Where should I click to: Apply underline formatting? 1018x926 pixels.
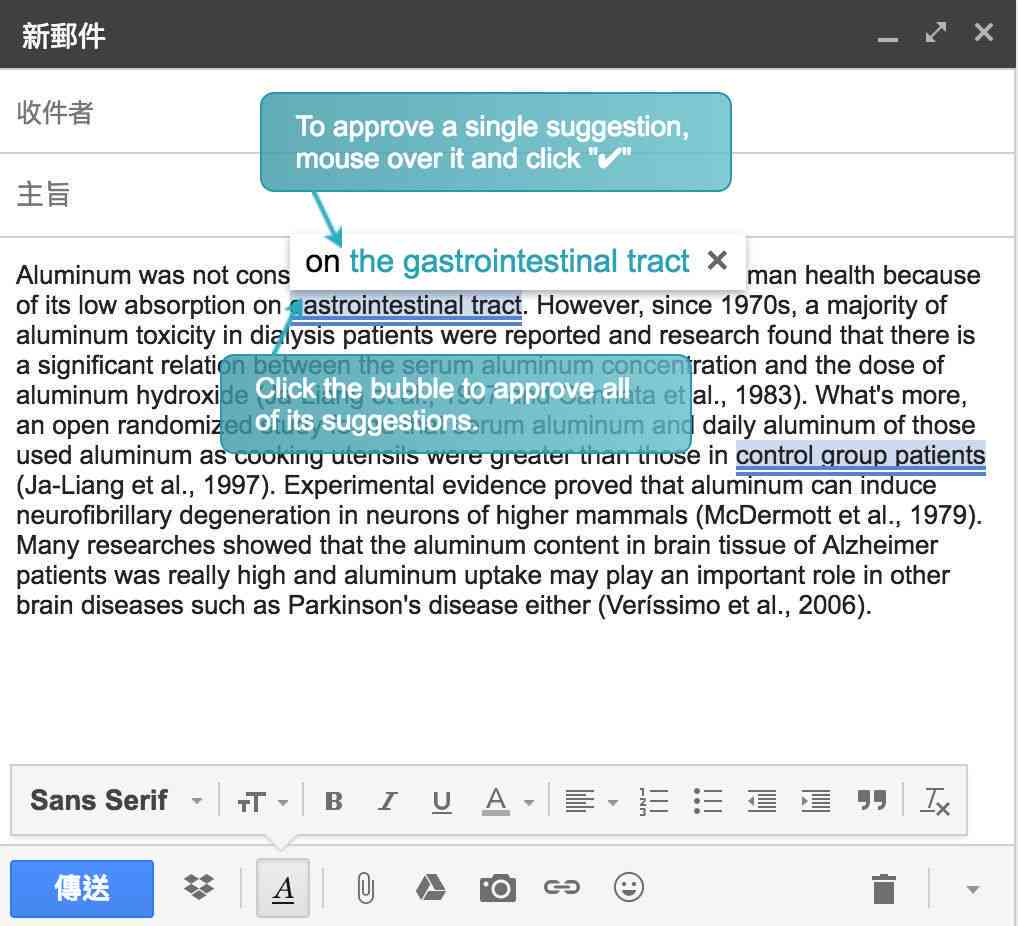pyautogui.click(x=441, y=801)
